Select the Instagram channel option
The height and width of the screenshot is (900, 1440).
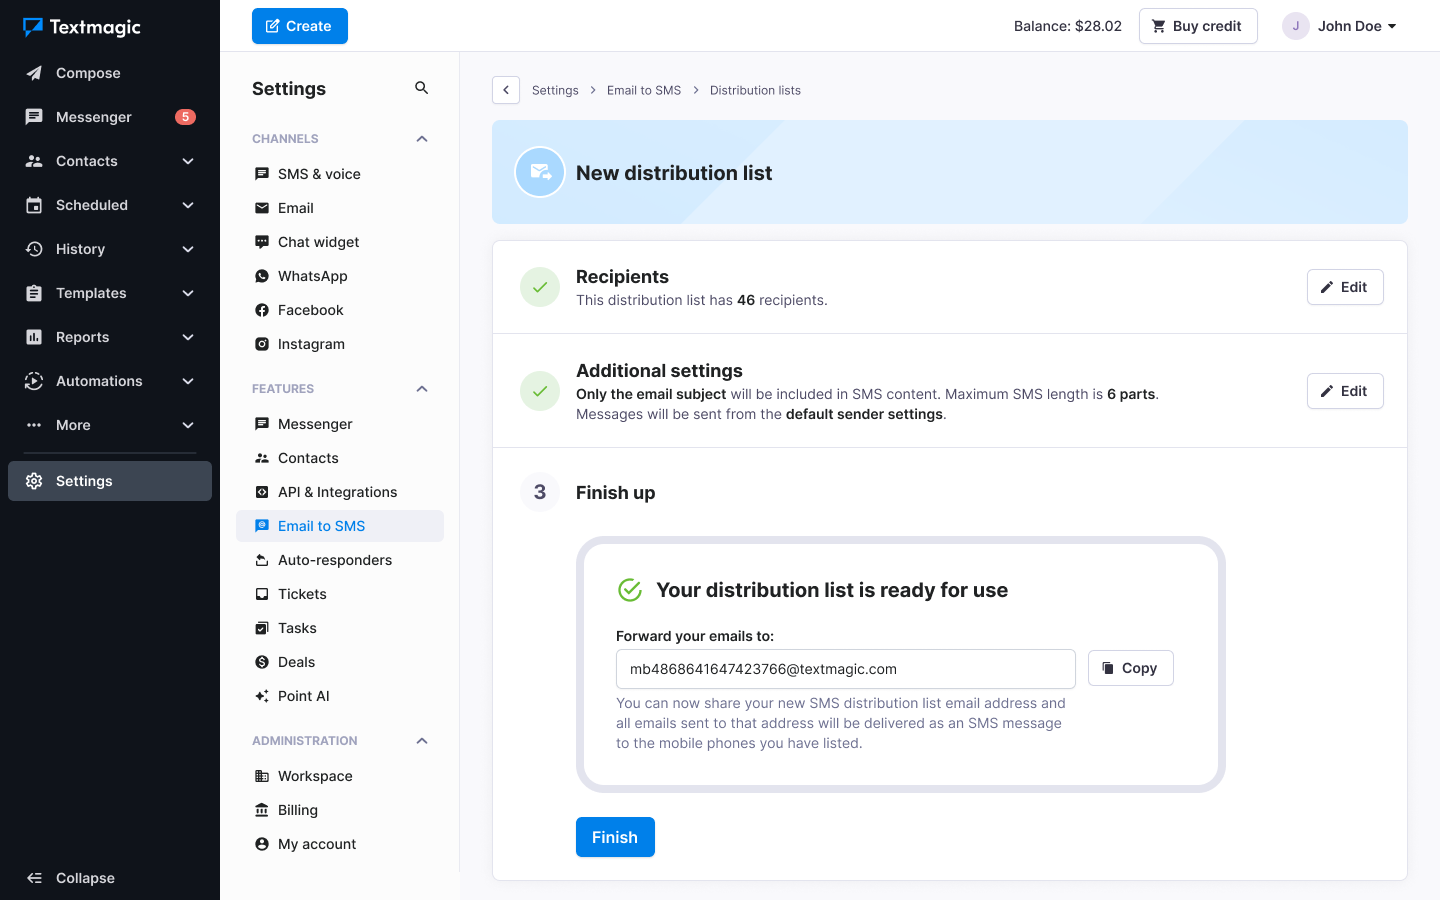(x=310, y=343)
